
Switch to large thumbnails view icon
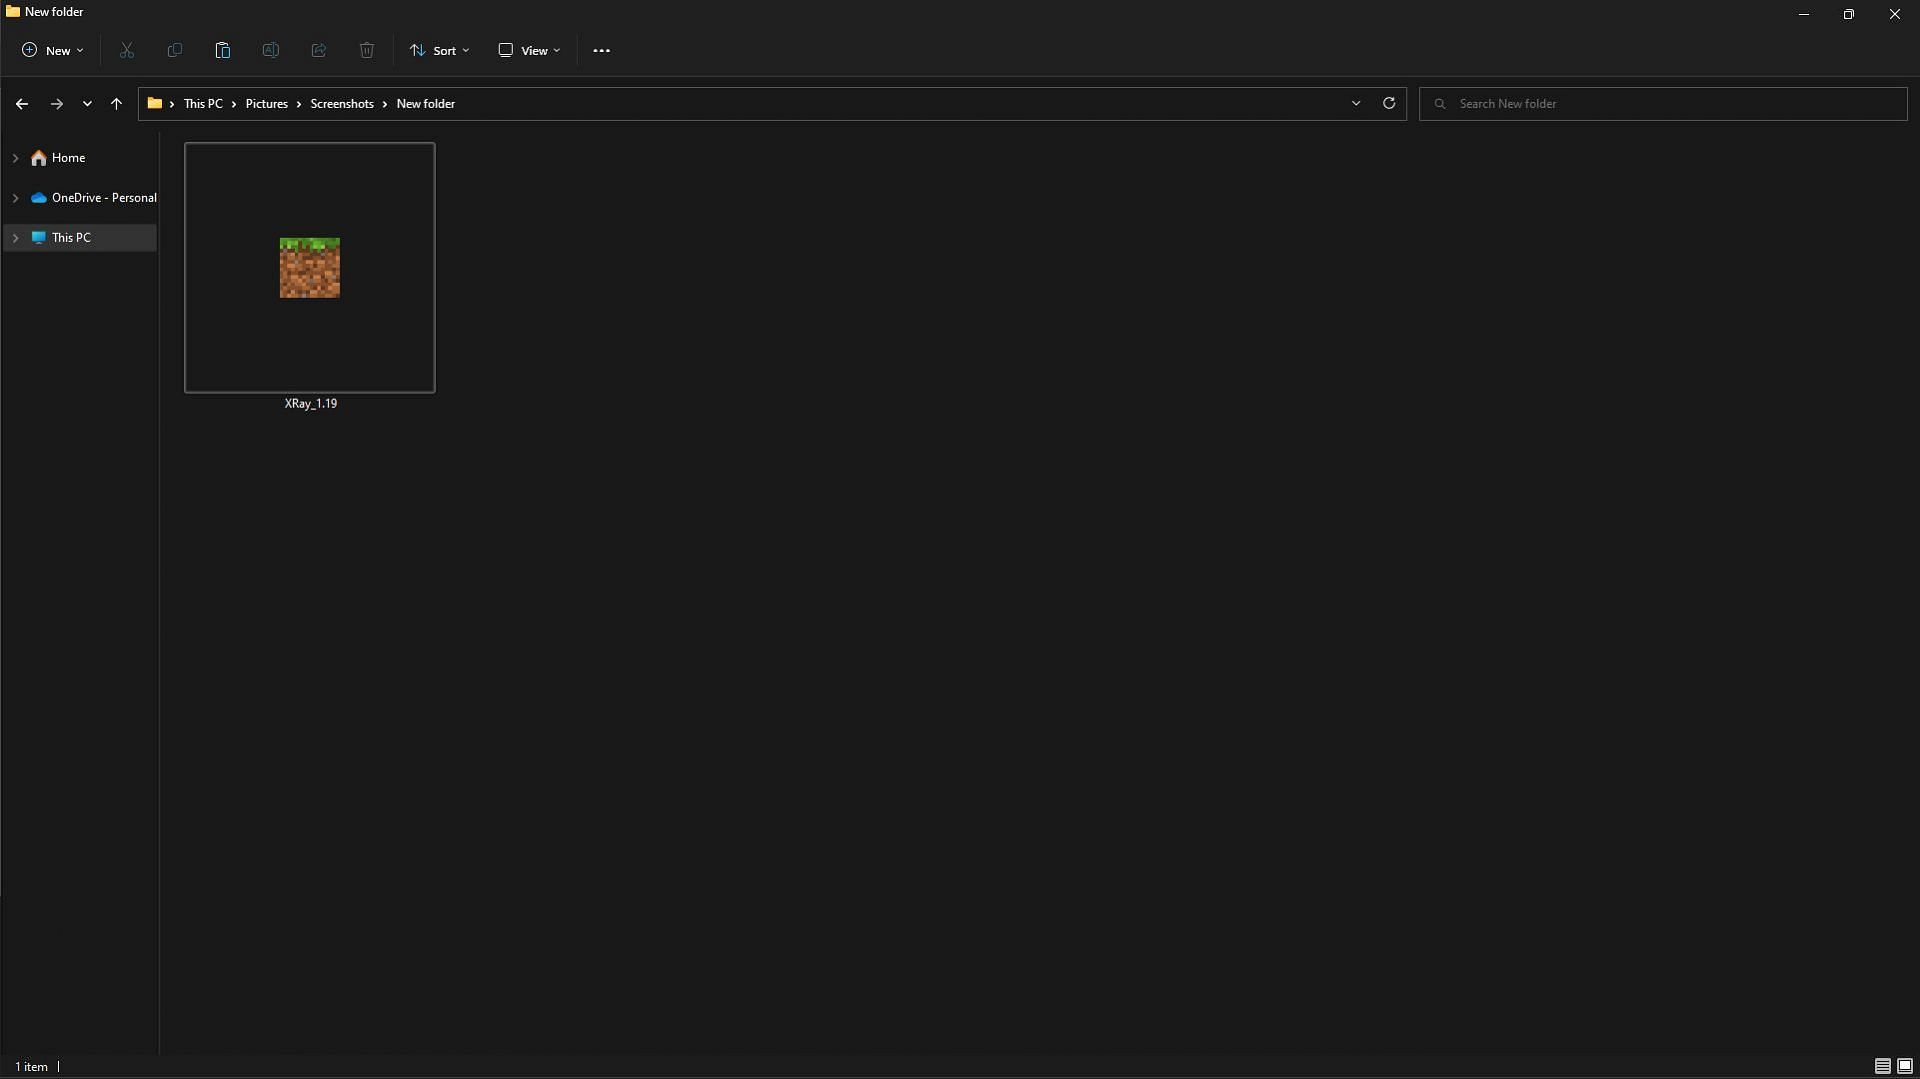[1905, 1066]
